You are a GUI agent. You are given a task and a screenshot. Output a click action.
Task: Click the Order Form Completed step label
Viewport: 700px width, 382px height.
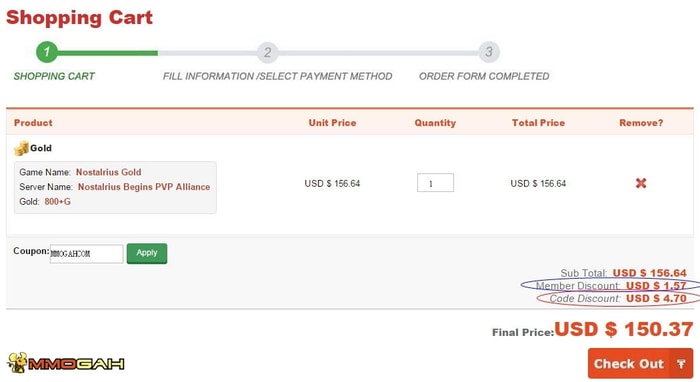484,76
